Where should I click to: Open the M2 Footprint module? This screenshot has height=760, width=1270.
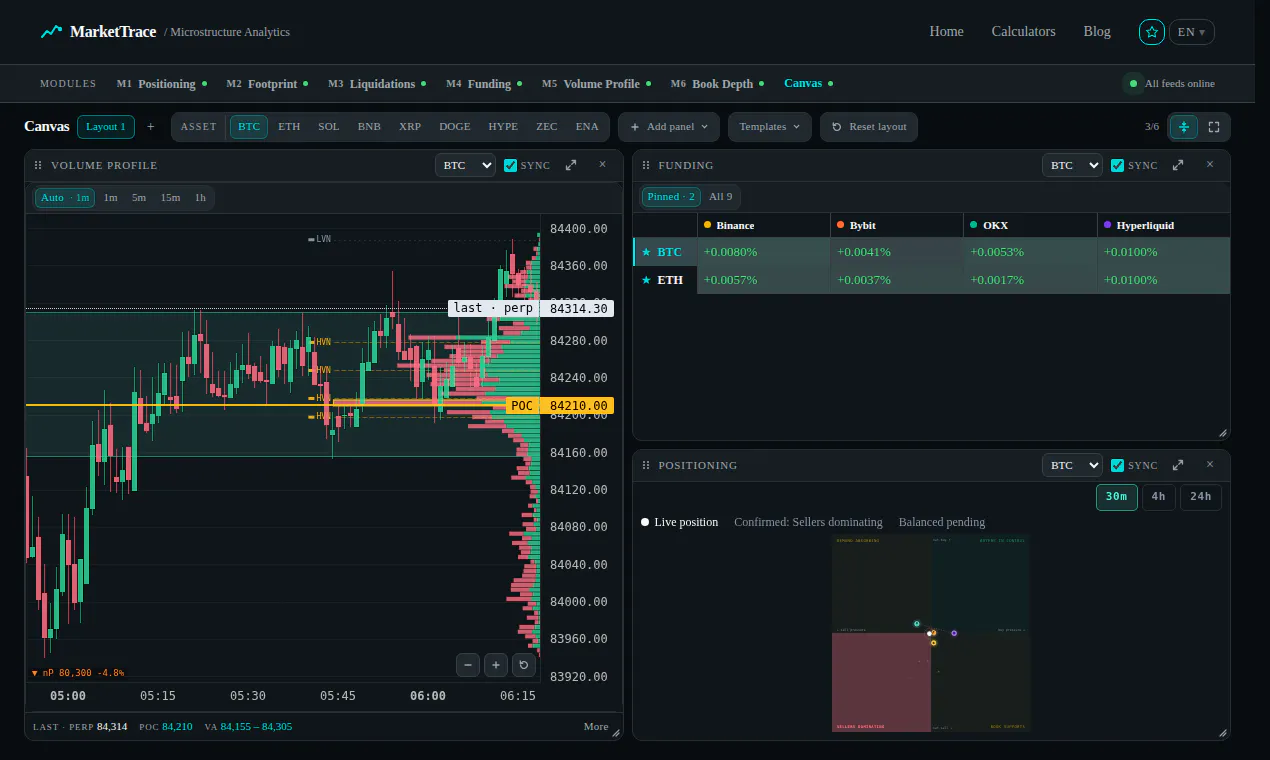[267, 84]
